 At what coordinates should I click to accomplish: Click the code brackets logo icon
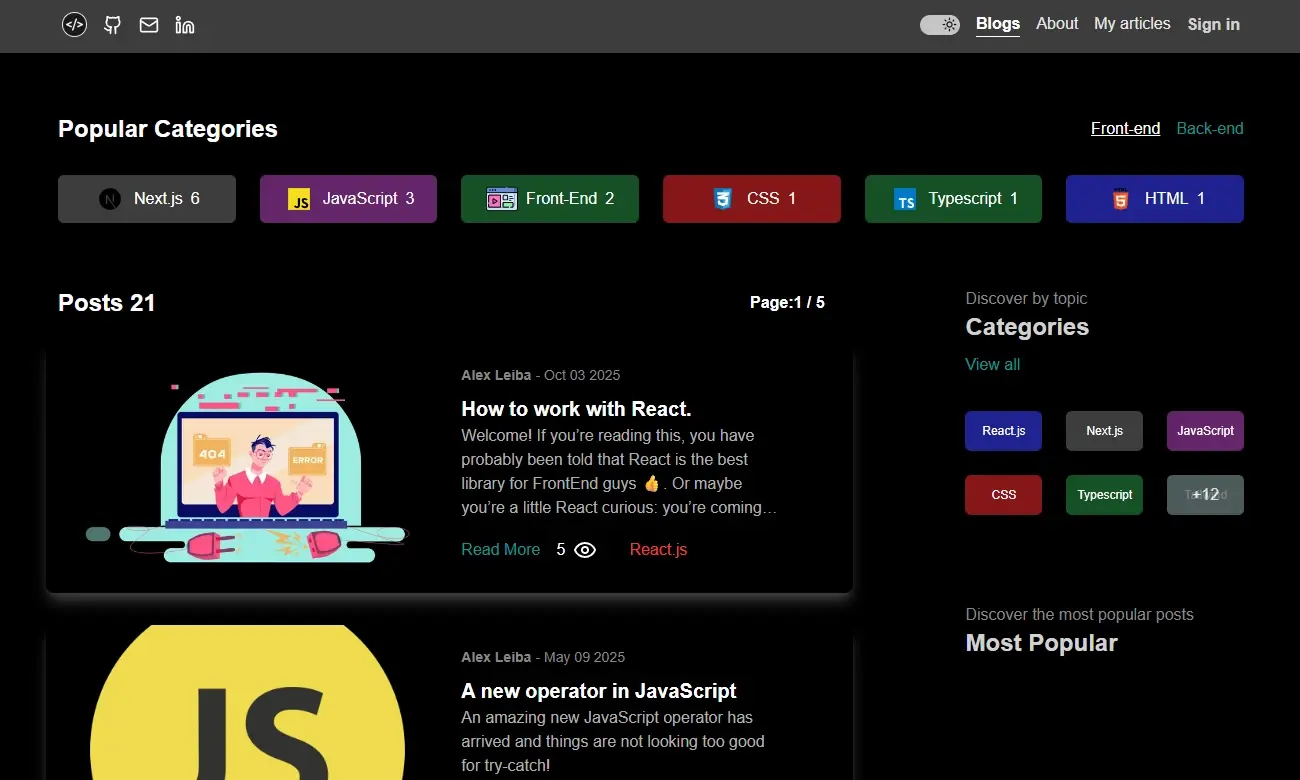[74, 25]
